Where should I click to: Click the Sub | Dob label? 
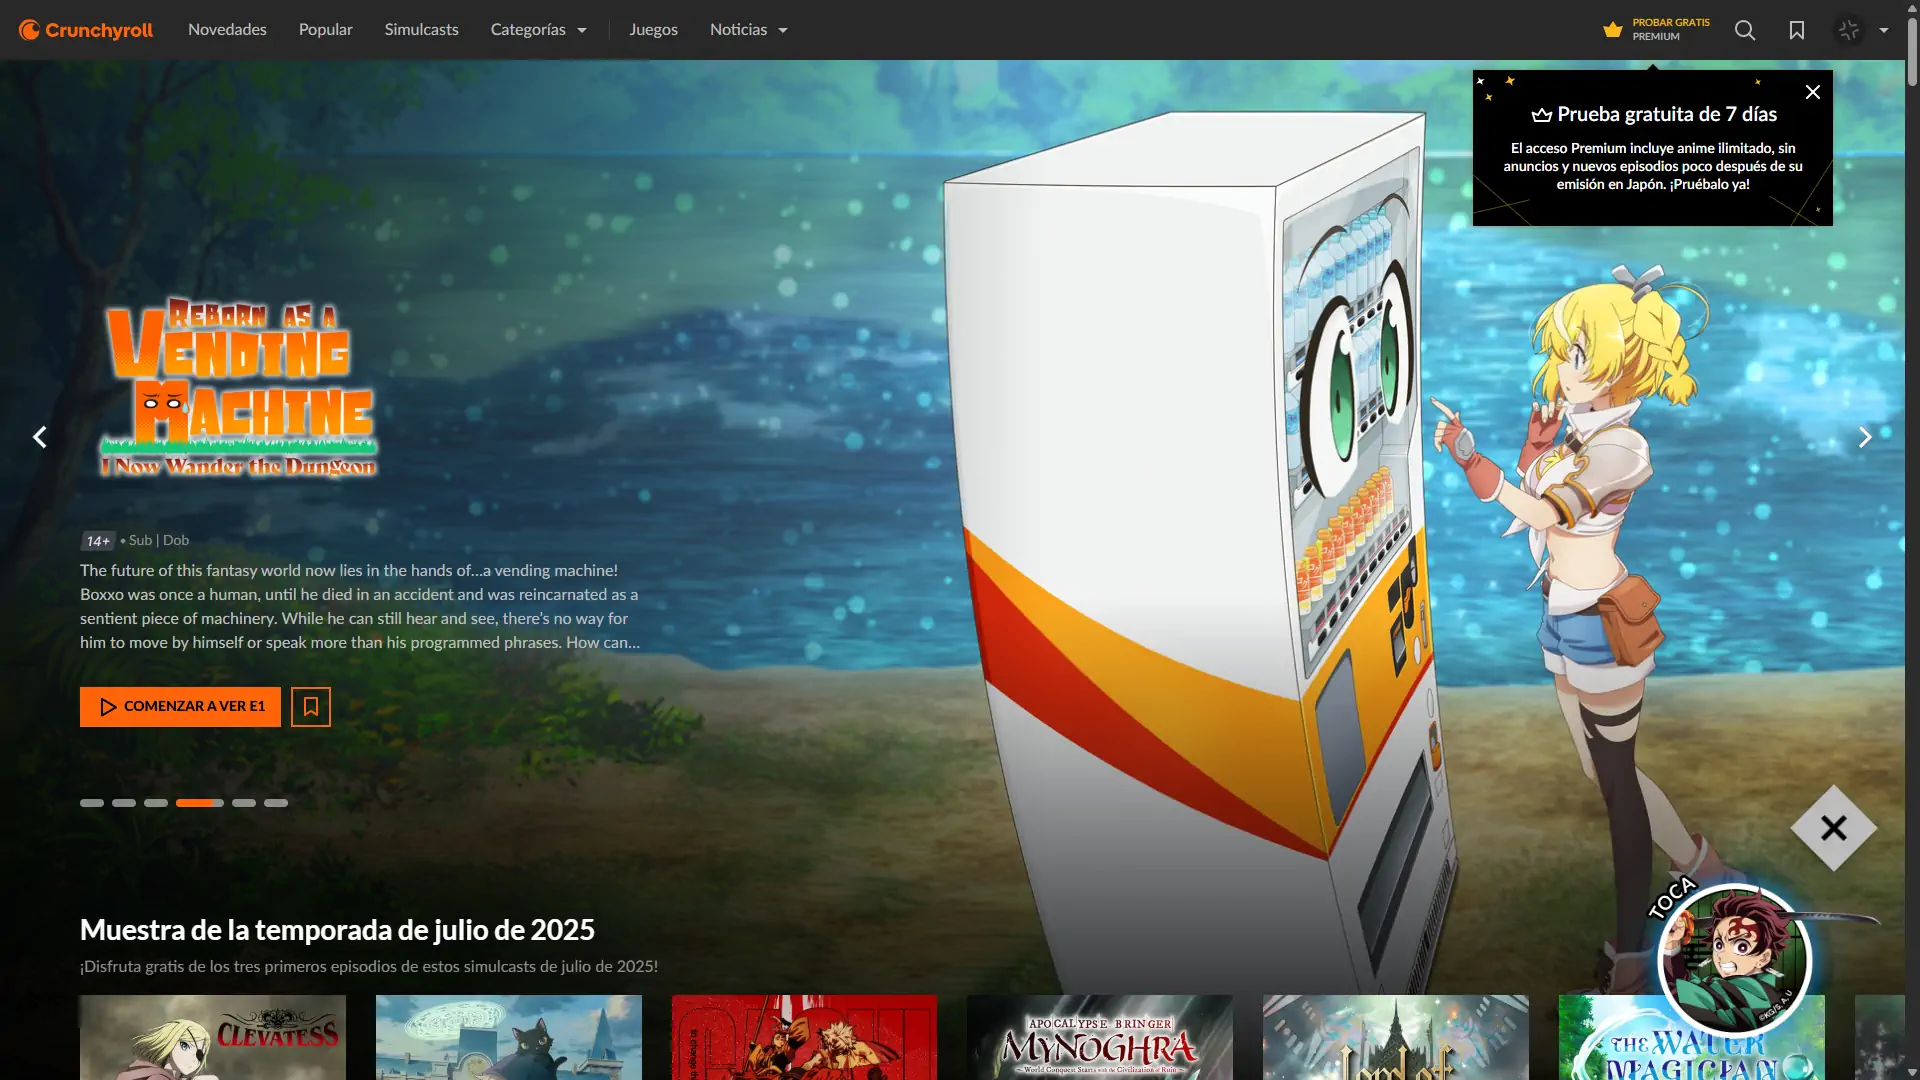pyautogui.click(x=159, y=540)
